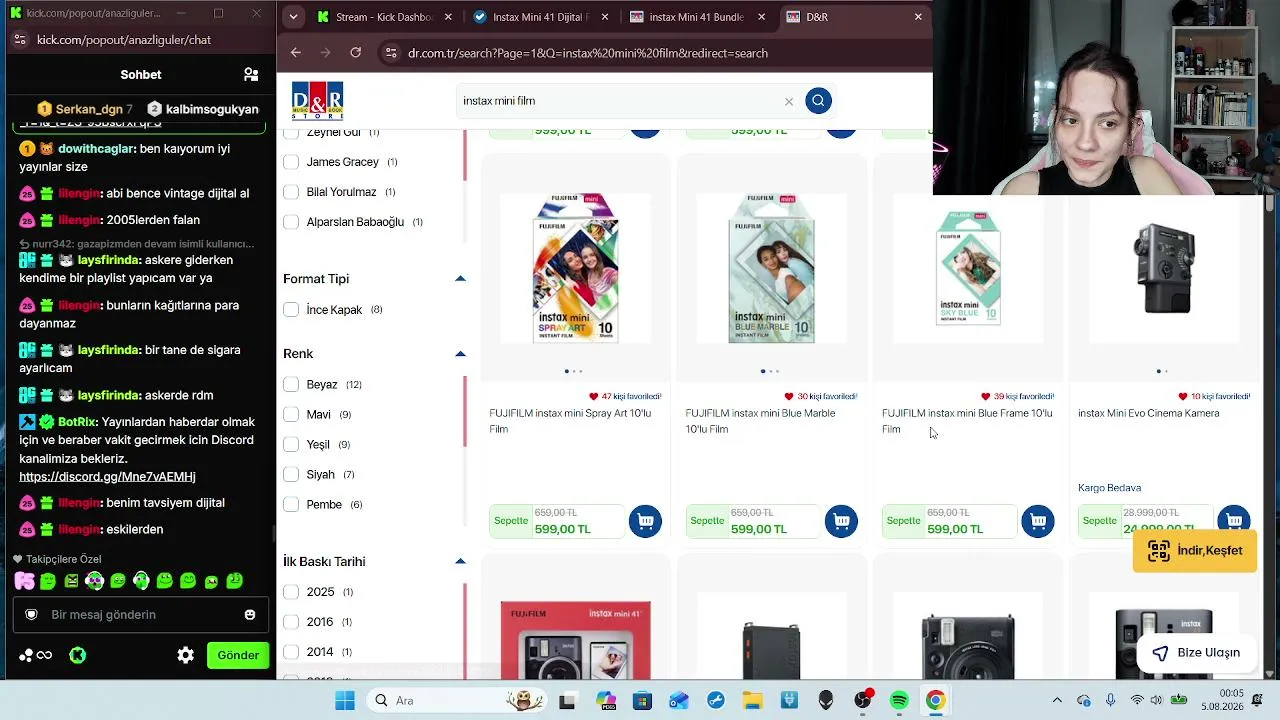Screen dimensions: 1280x720
Task: Clear the instax mini film search text
Action: click(x=789, y=101)
